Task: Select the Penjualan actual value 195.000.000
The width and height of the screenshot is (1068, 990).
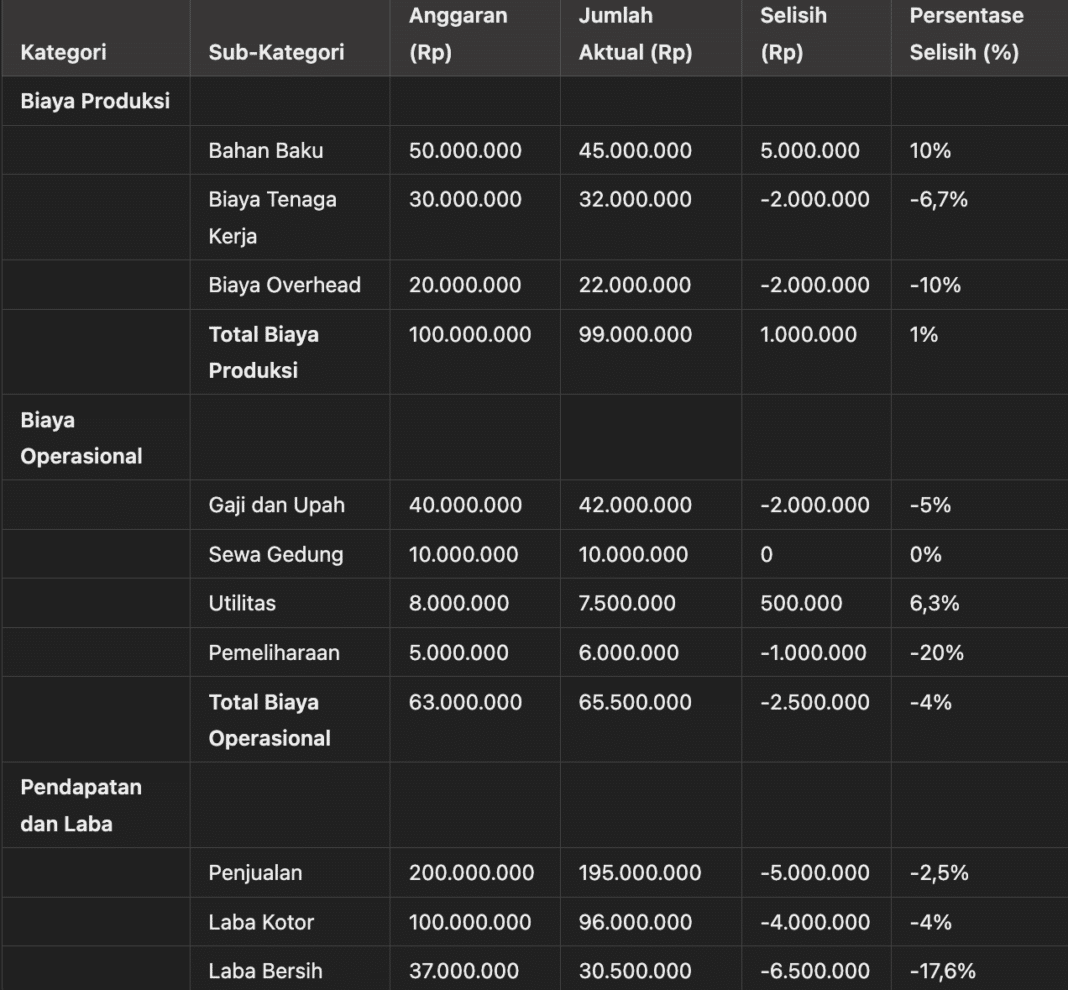Action: coord(631,873)
